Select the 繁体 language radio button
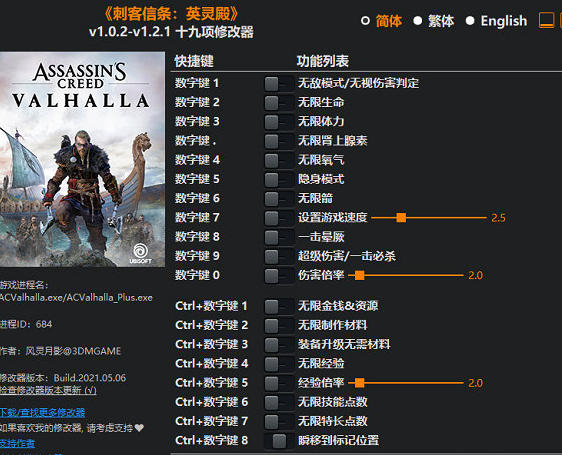Screen dimensions: 562x455 coord(418,21)
